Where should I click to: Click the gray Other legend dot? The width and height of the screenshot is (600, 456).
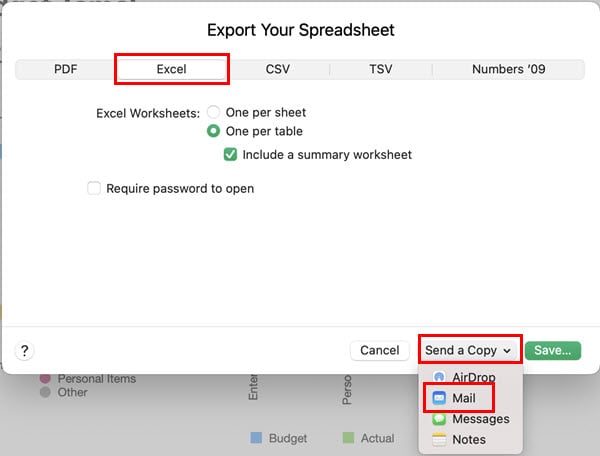[x=45, y=393]
